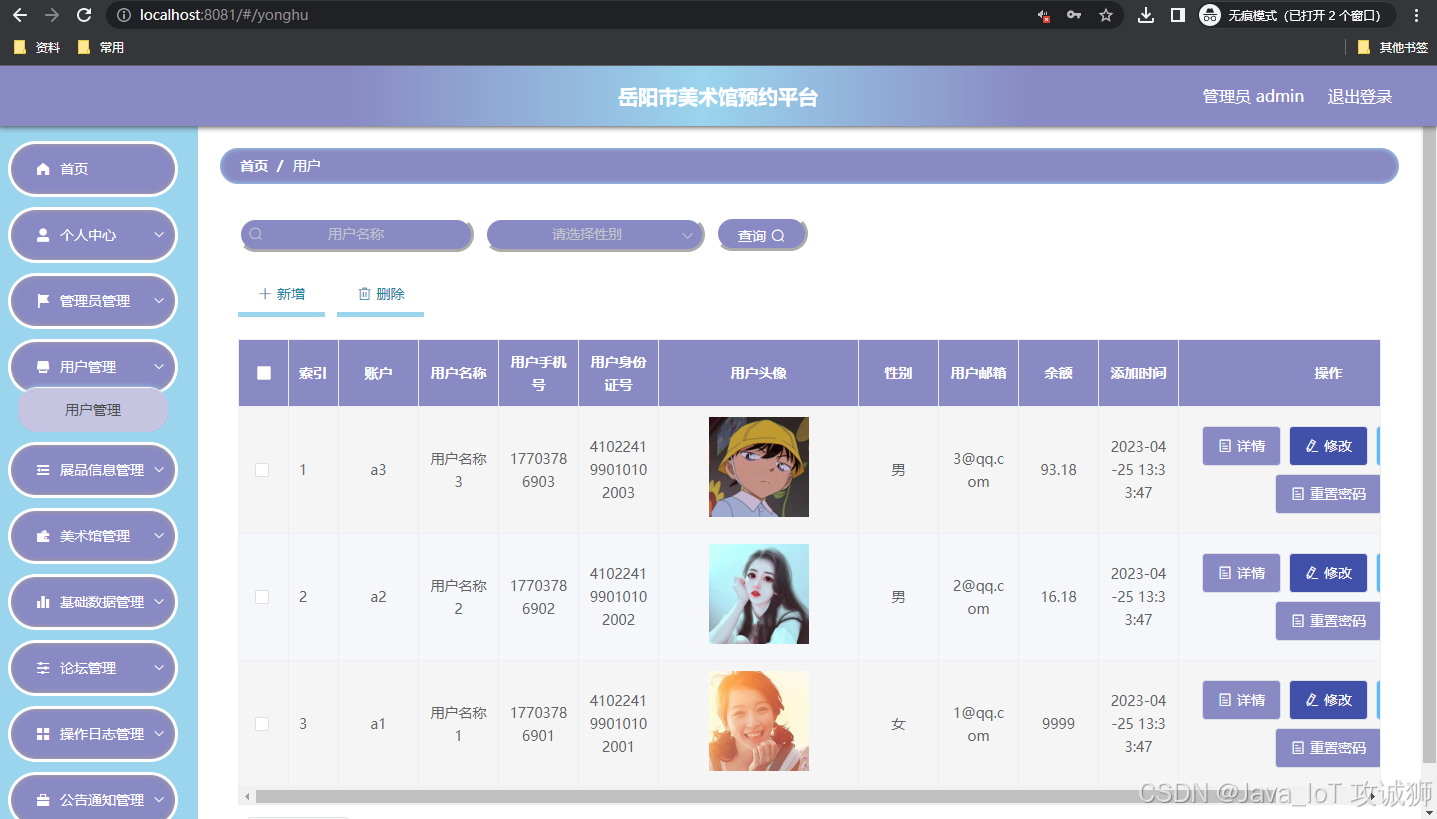Click the 用户名称 search input field
Image resolution: width=1437 pixels, height=819 pixels.
[356, 235]
